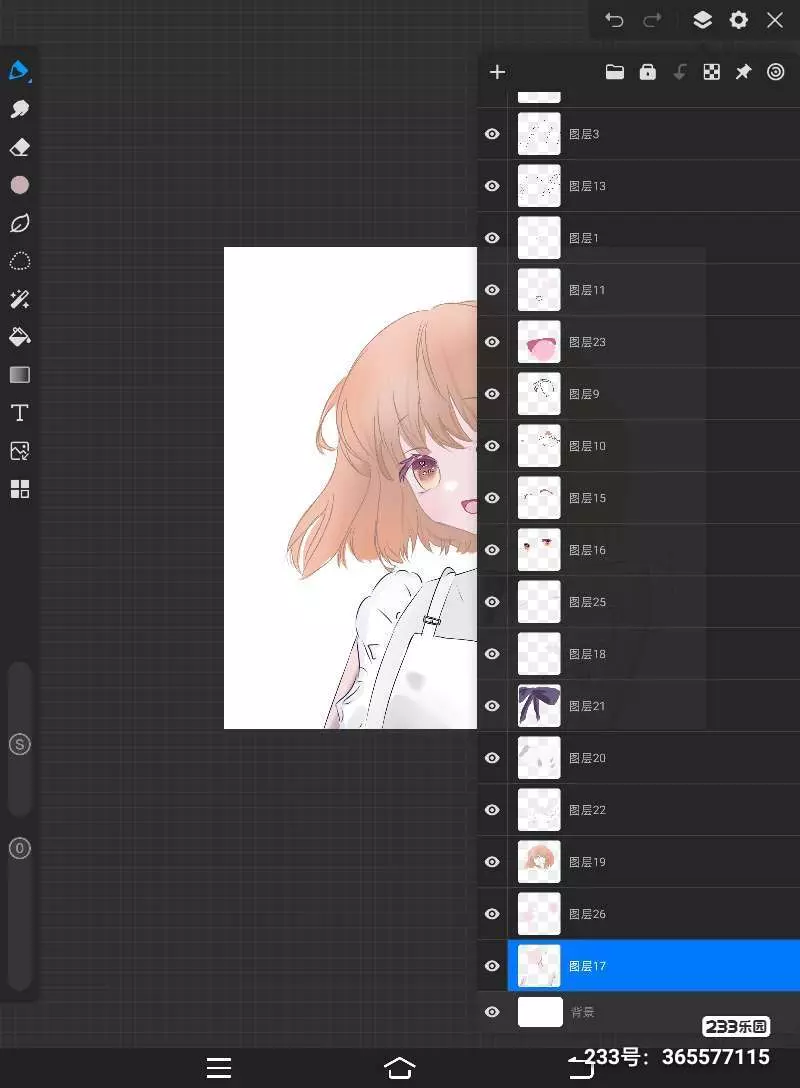800x1088 pixels.
Task: Hide layer 图层23
Action: 492,342
